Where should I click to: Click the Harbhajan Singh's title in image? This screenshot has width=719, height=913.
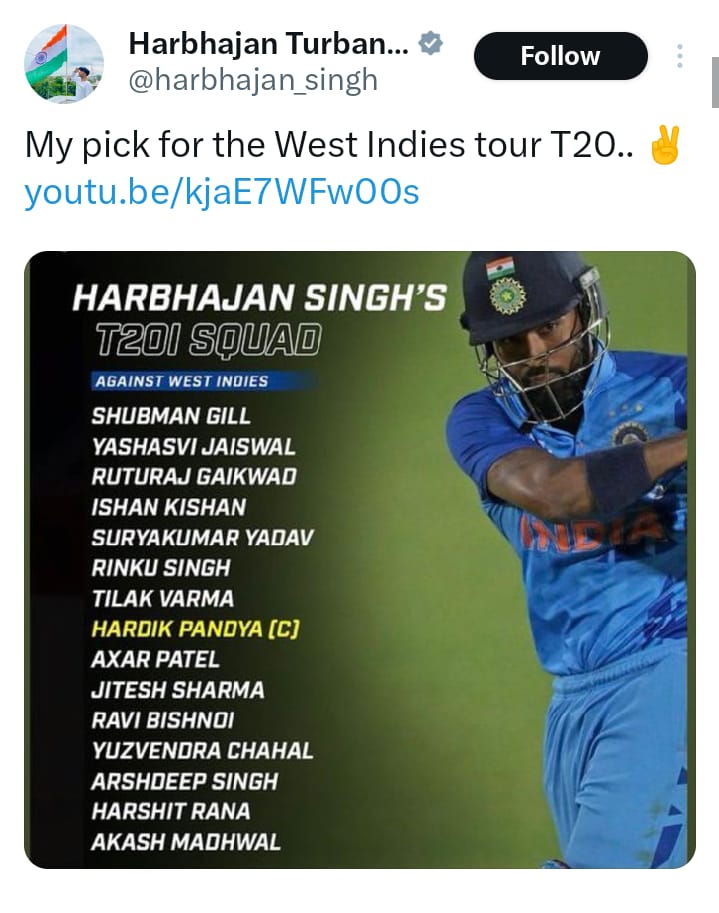pos(260,298)
